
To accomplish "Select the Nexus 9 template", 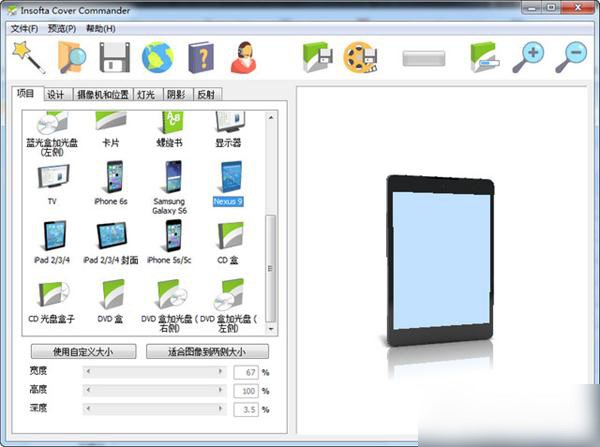I will 228,184.
